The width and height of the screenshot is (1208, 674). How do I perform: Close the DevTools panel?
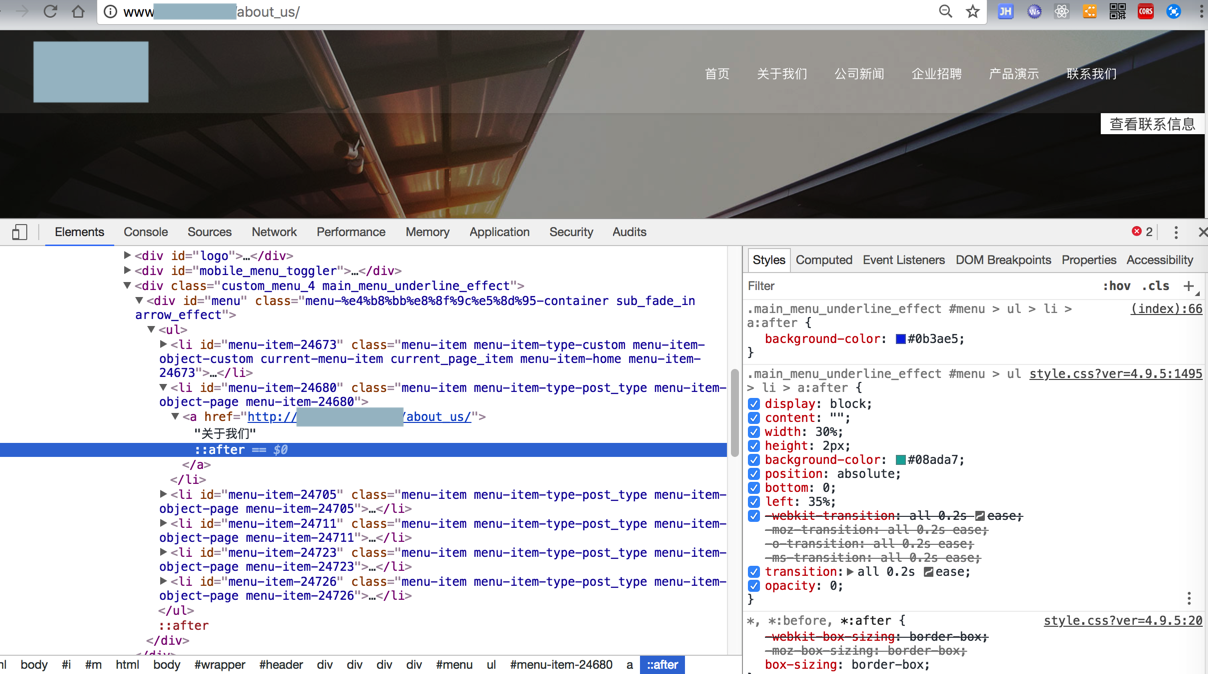[x=1202, y=232]
